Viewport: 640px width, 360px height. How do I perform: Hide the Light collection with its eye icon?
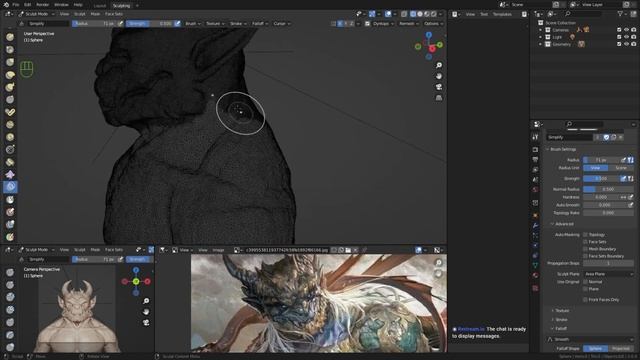(627, 37)
